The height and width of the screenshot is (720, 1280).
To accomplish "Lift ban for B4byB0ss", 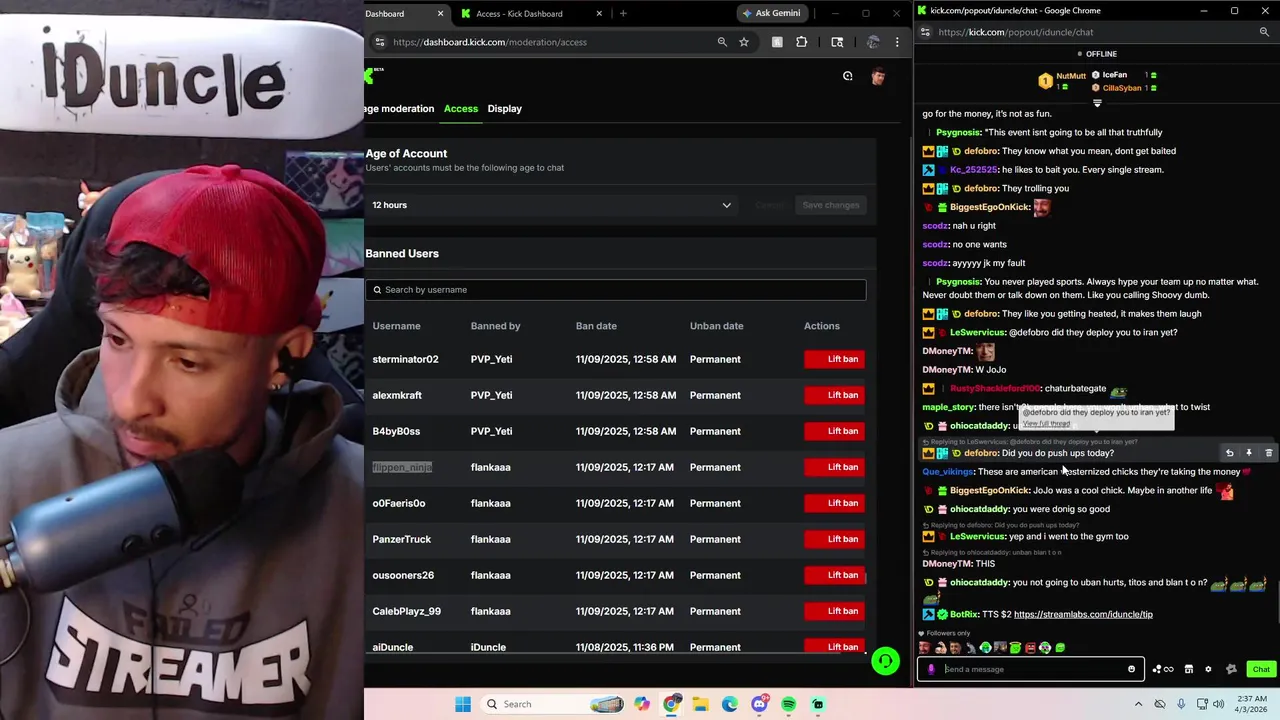I will click(834, 431).
